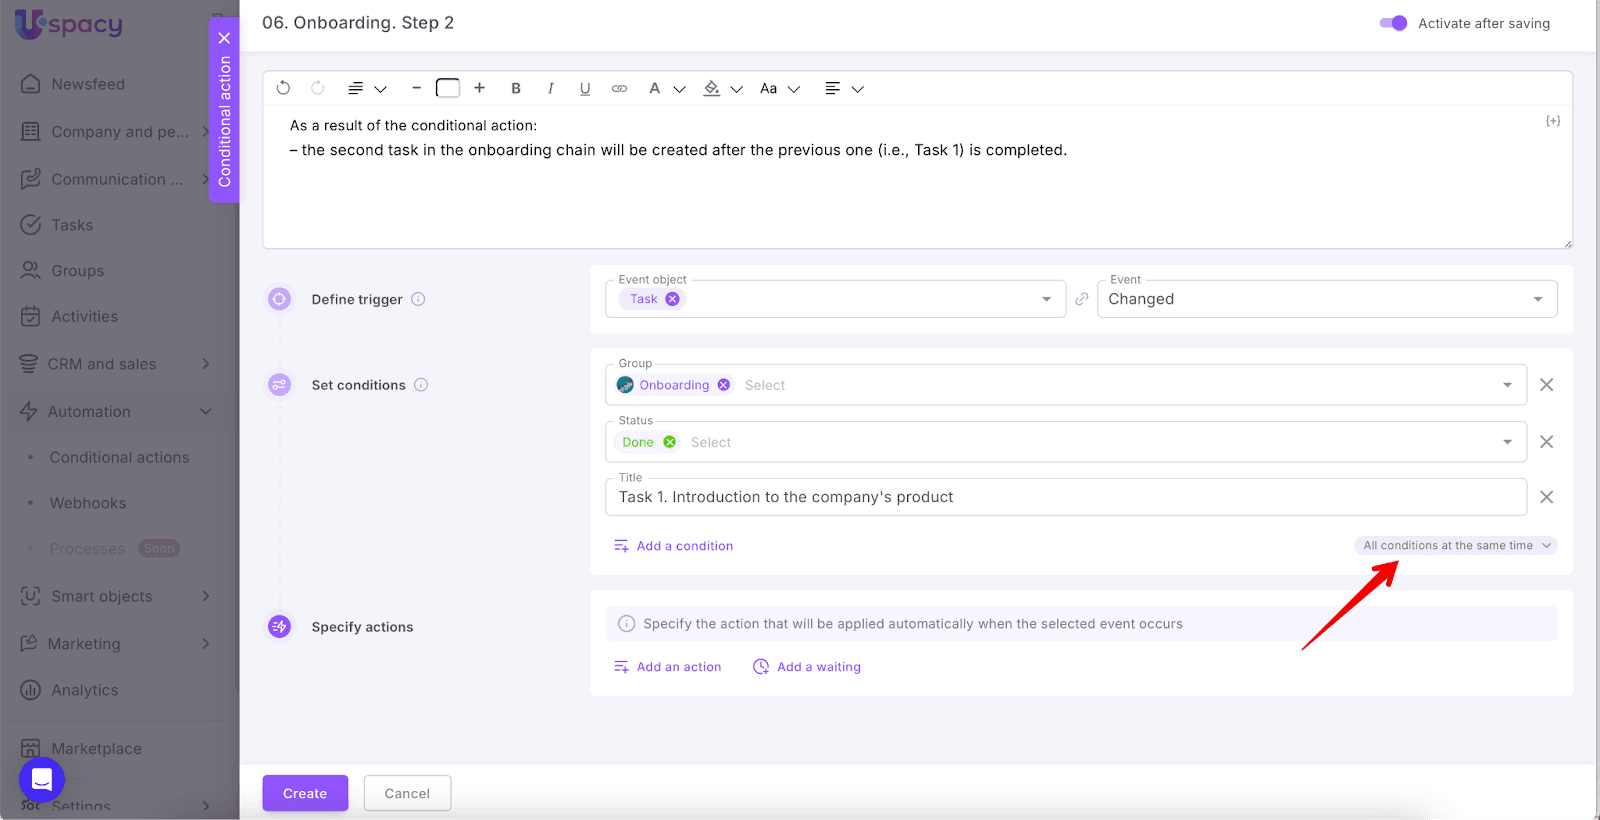The width and height of the screenshot is (1600, 820).
Task: Click the Create button
Action: 305,793
